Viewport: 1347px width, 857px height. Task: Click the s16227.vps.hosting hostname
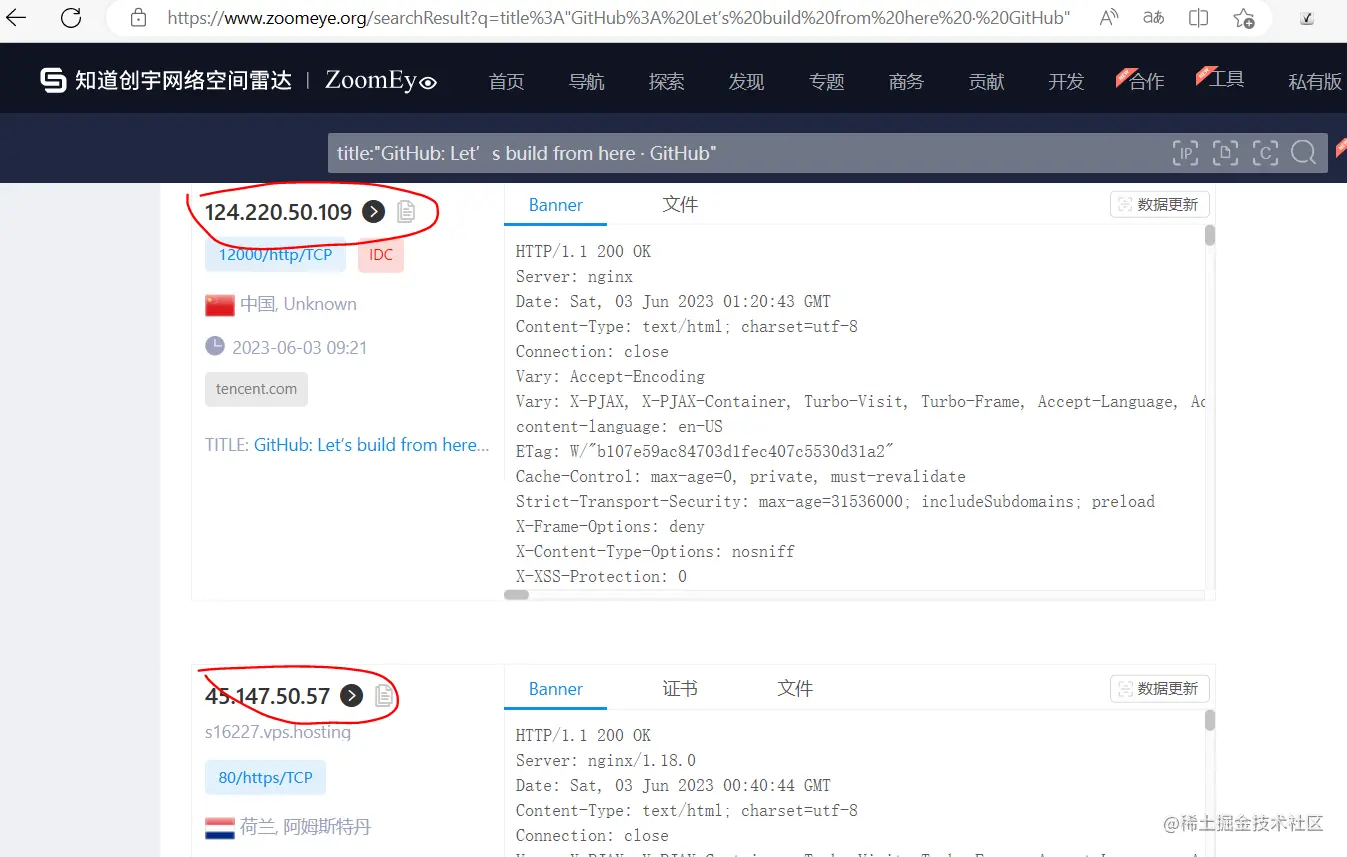click(278, 732)
